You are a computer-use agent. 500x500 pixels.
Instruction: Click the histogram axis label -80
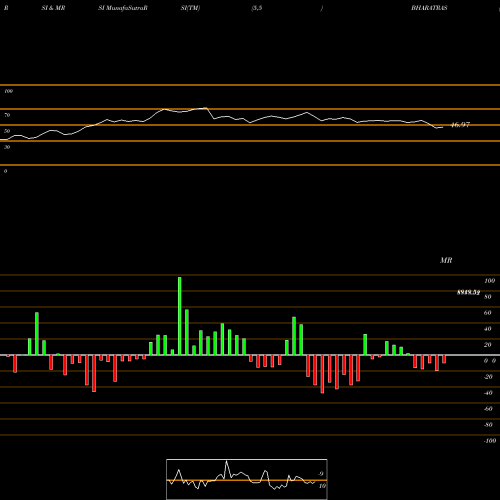point(488,425)
